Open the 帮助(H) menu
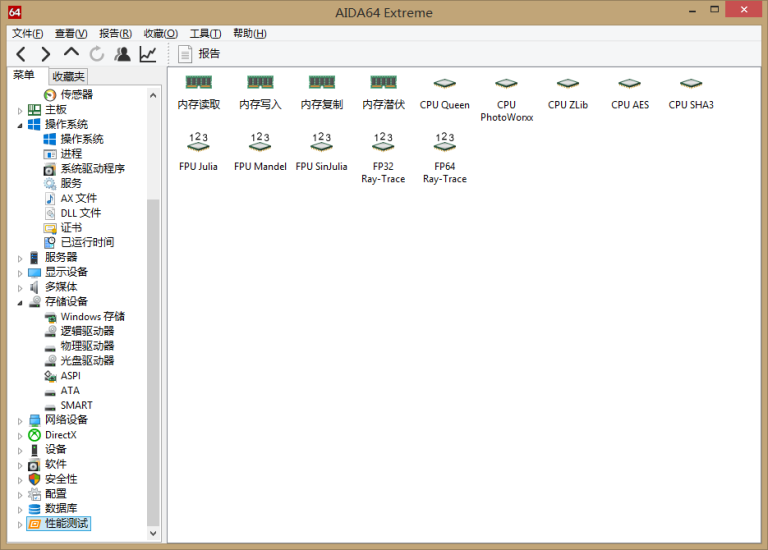The width and height of the screenshot is (768, 550). coord(250,33)
